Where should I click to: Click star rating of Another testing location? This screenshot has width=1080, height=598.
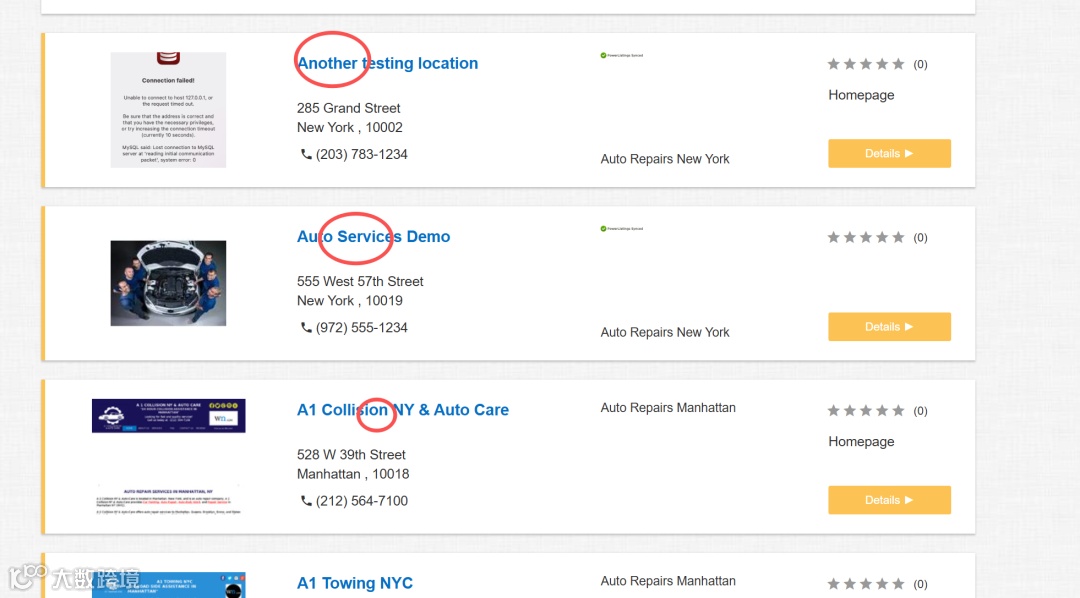866,64
